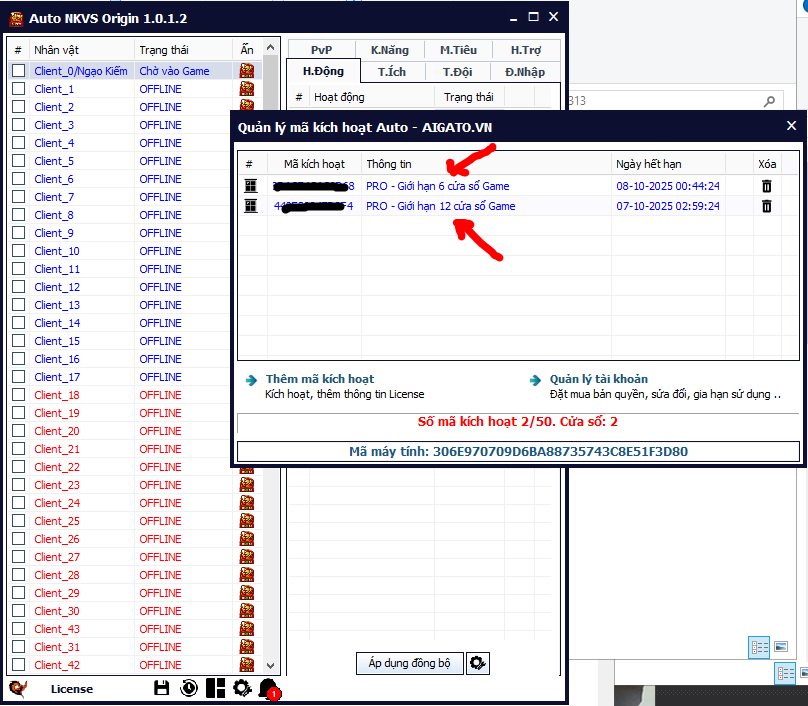Click the Ngày hết hạn column header

coord(668,164)
